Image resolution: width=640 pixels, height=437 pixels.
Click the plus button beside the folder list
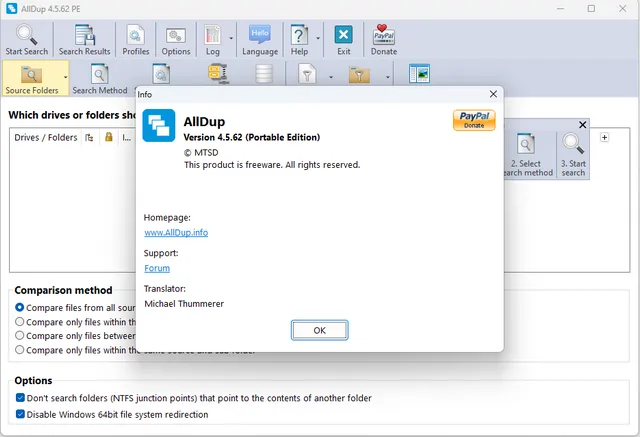(604, 138)
